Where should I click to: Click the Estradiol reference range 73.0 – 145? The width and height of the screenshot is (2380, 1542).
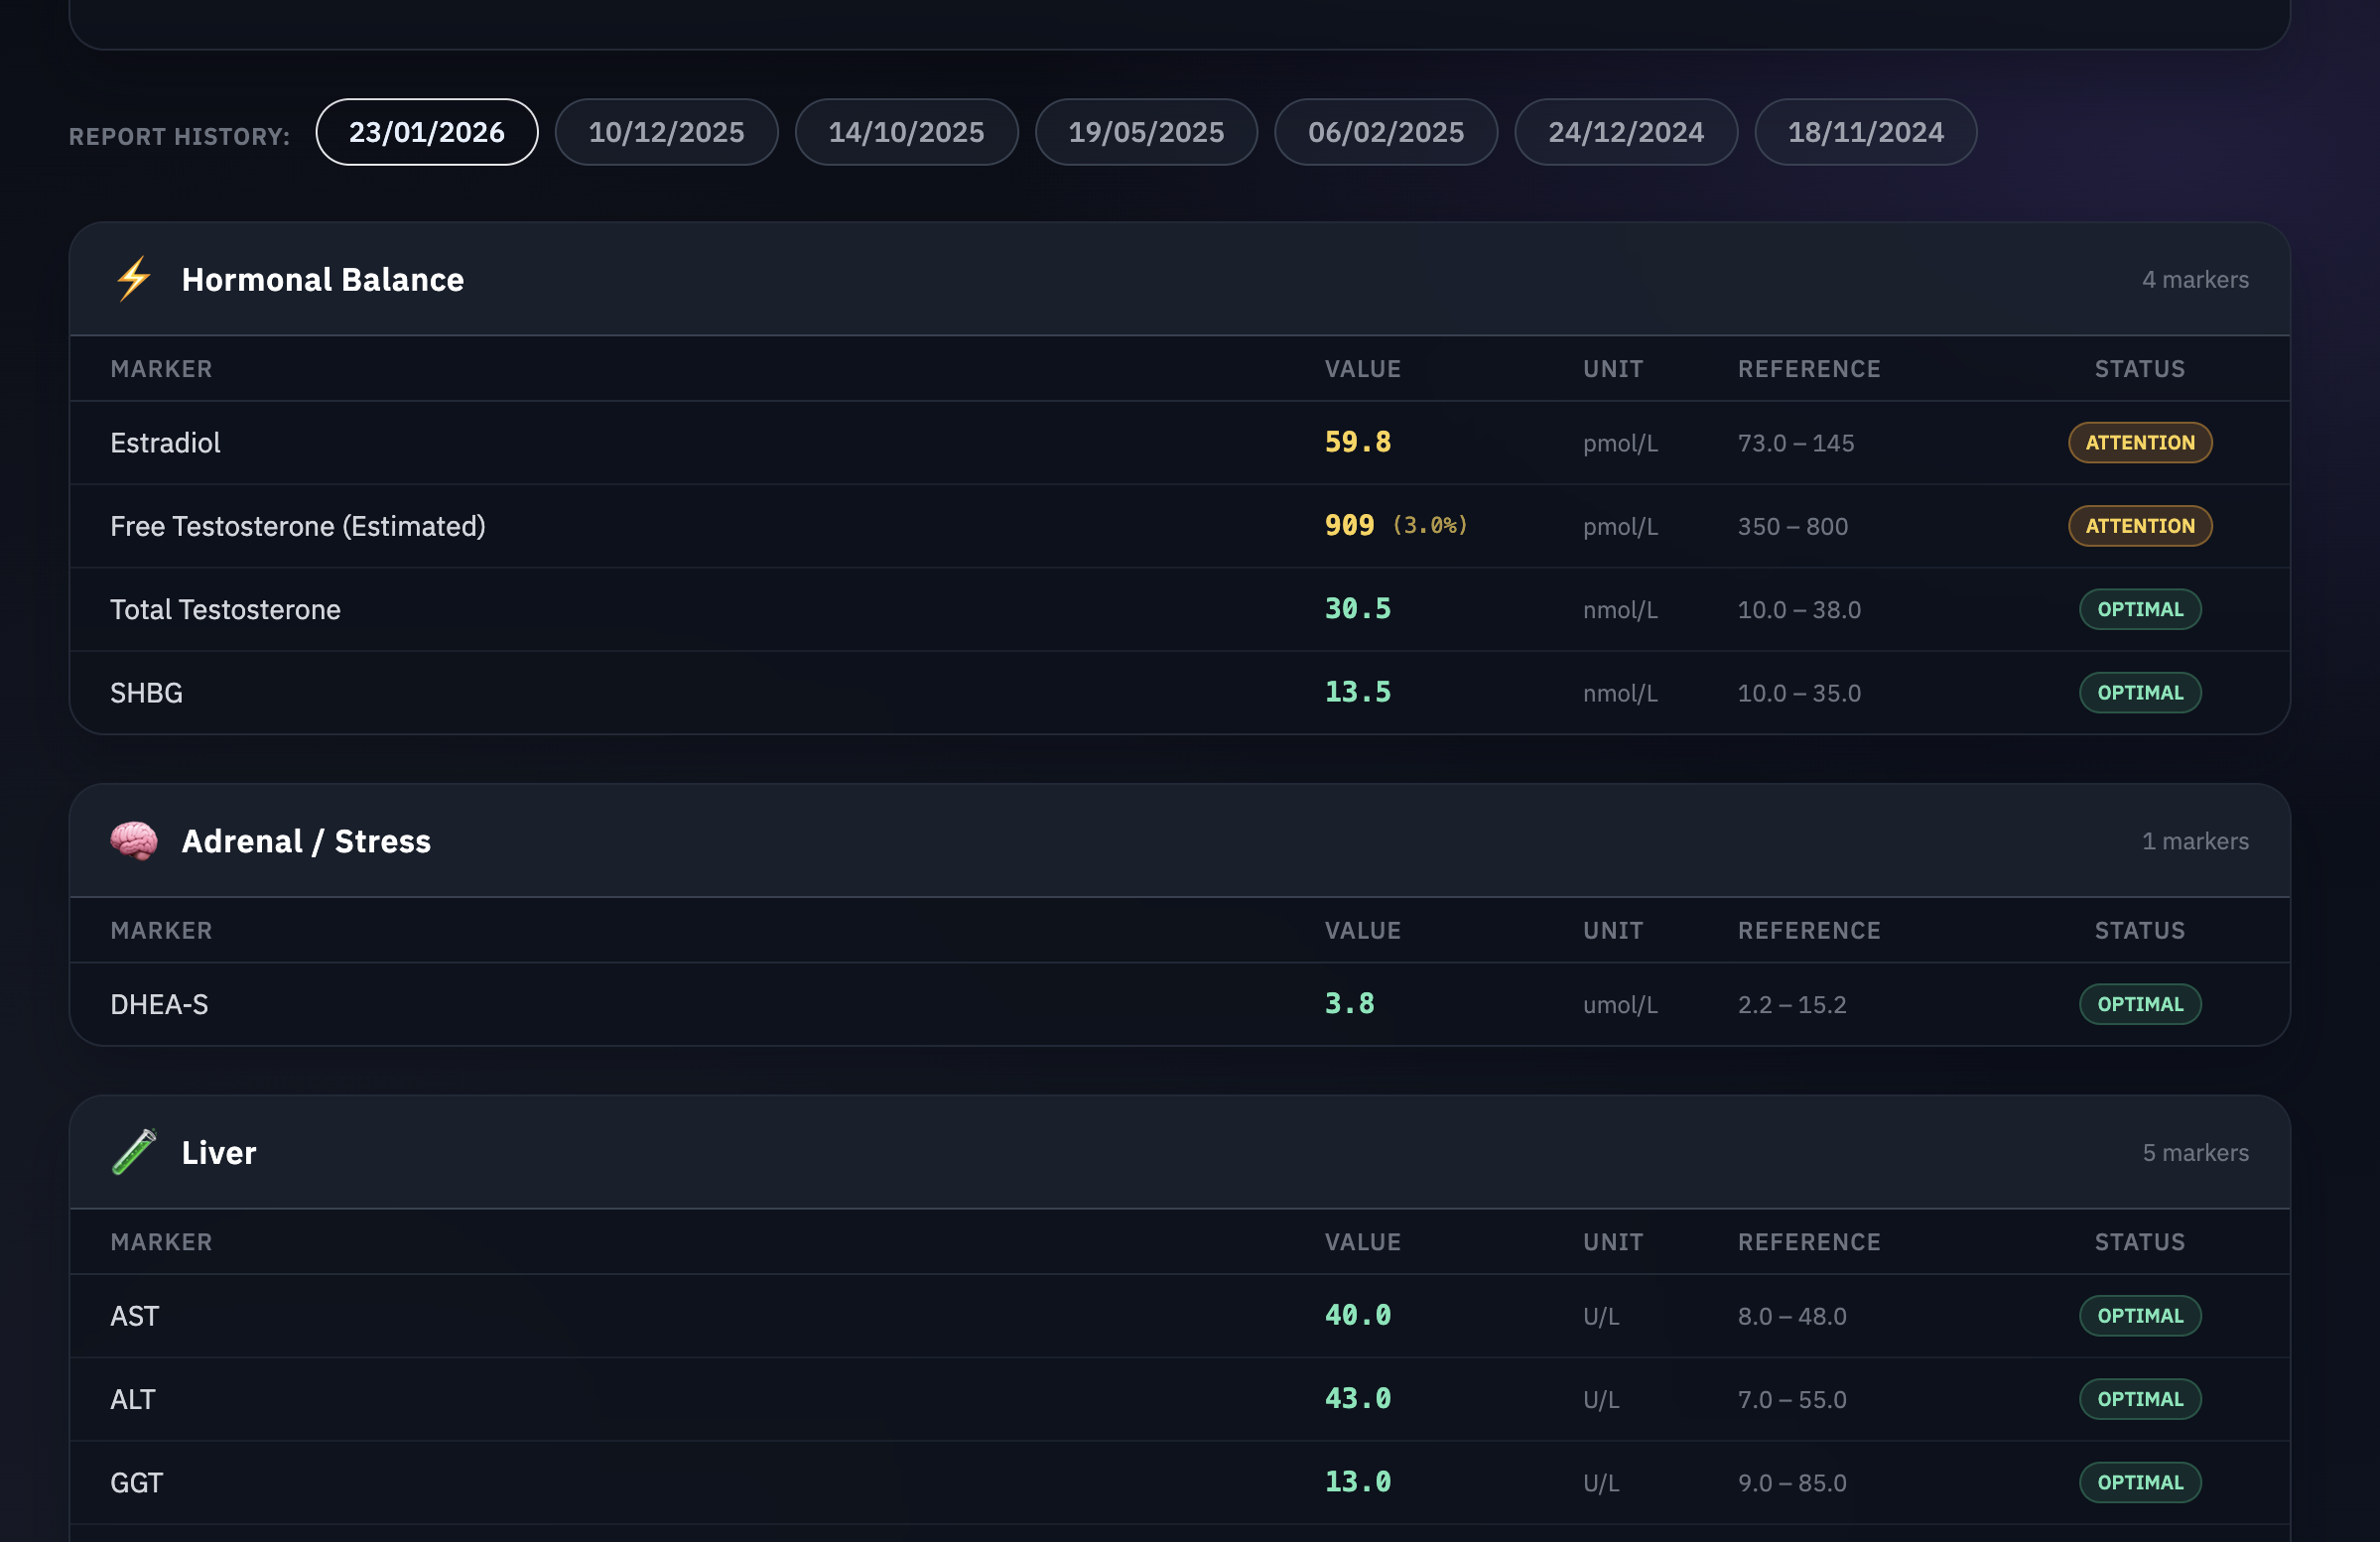coord(1796,443)
